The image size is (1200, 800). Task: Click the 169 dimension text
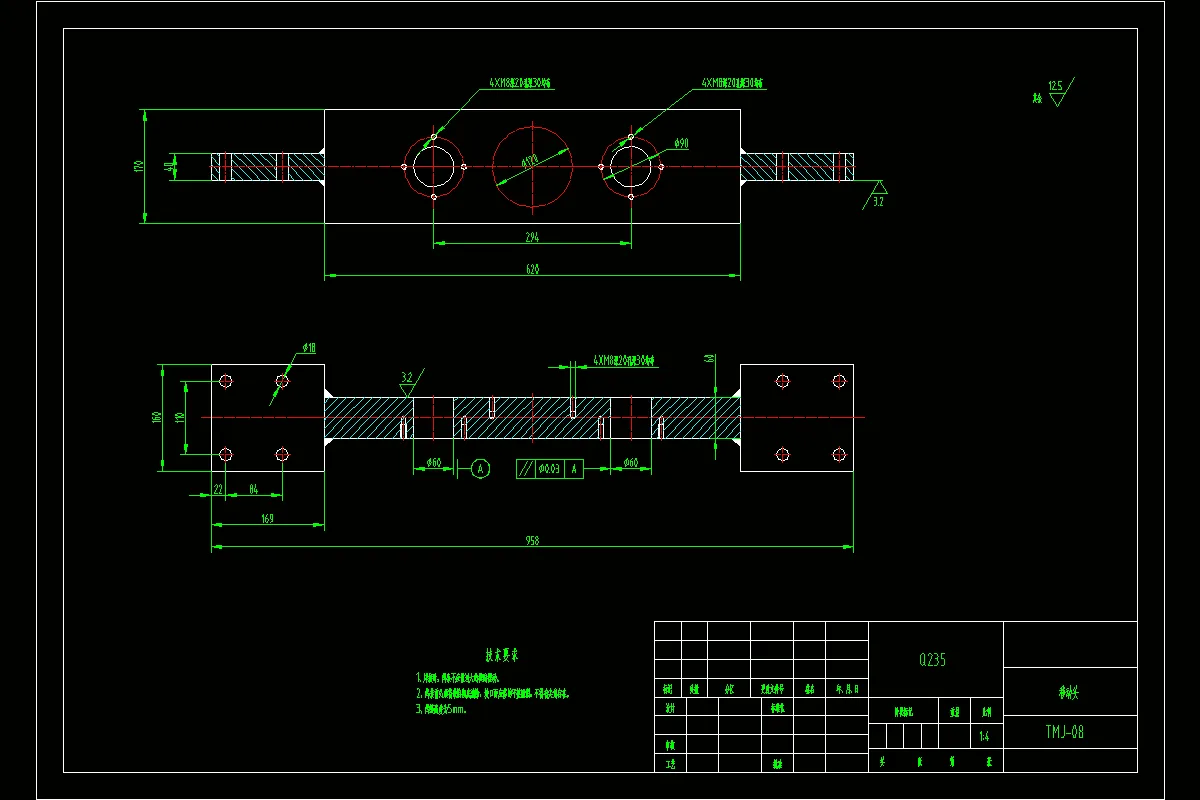coord(267,518)
